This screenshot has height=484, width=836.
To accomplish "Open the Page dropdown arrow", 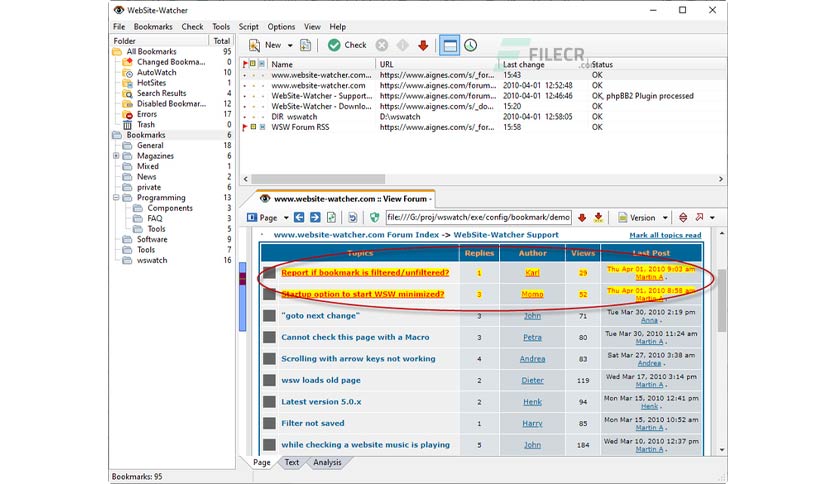I will click(286, 217).
